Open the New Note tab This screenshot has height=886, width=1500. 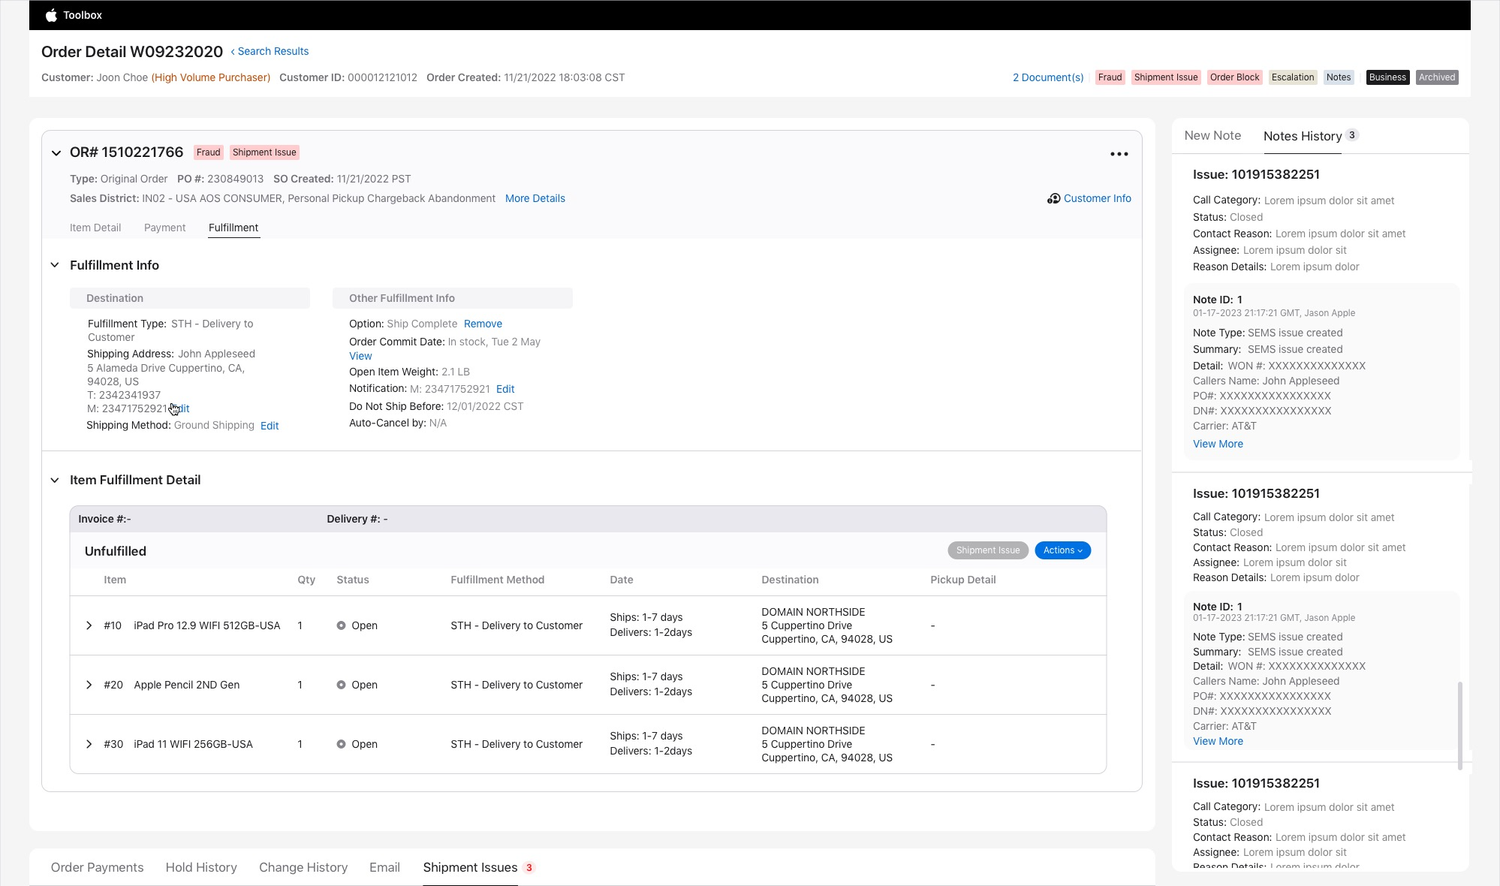click(1212, 136)
